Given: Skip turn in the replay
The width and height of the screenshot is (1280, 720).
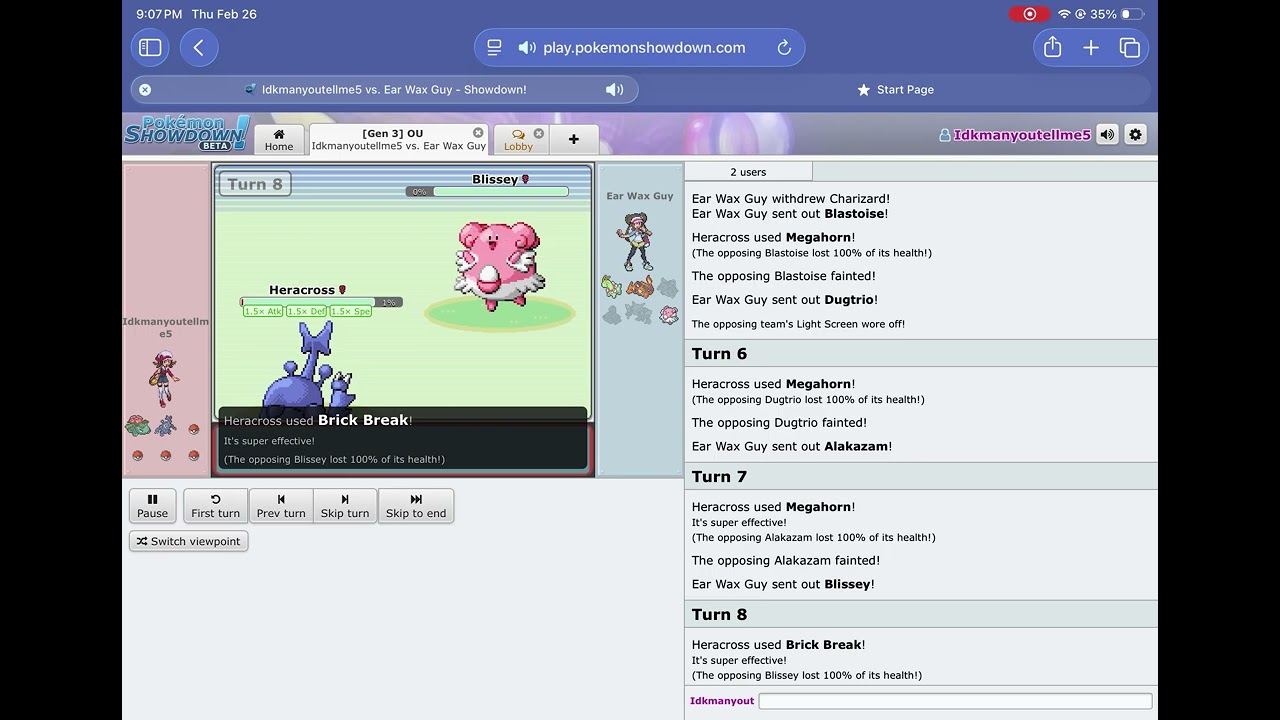Looking at the screenshot, I should click(x=345, y=505).
